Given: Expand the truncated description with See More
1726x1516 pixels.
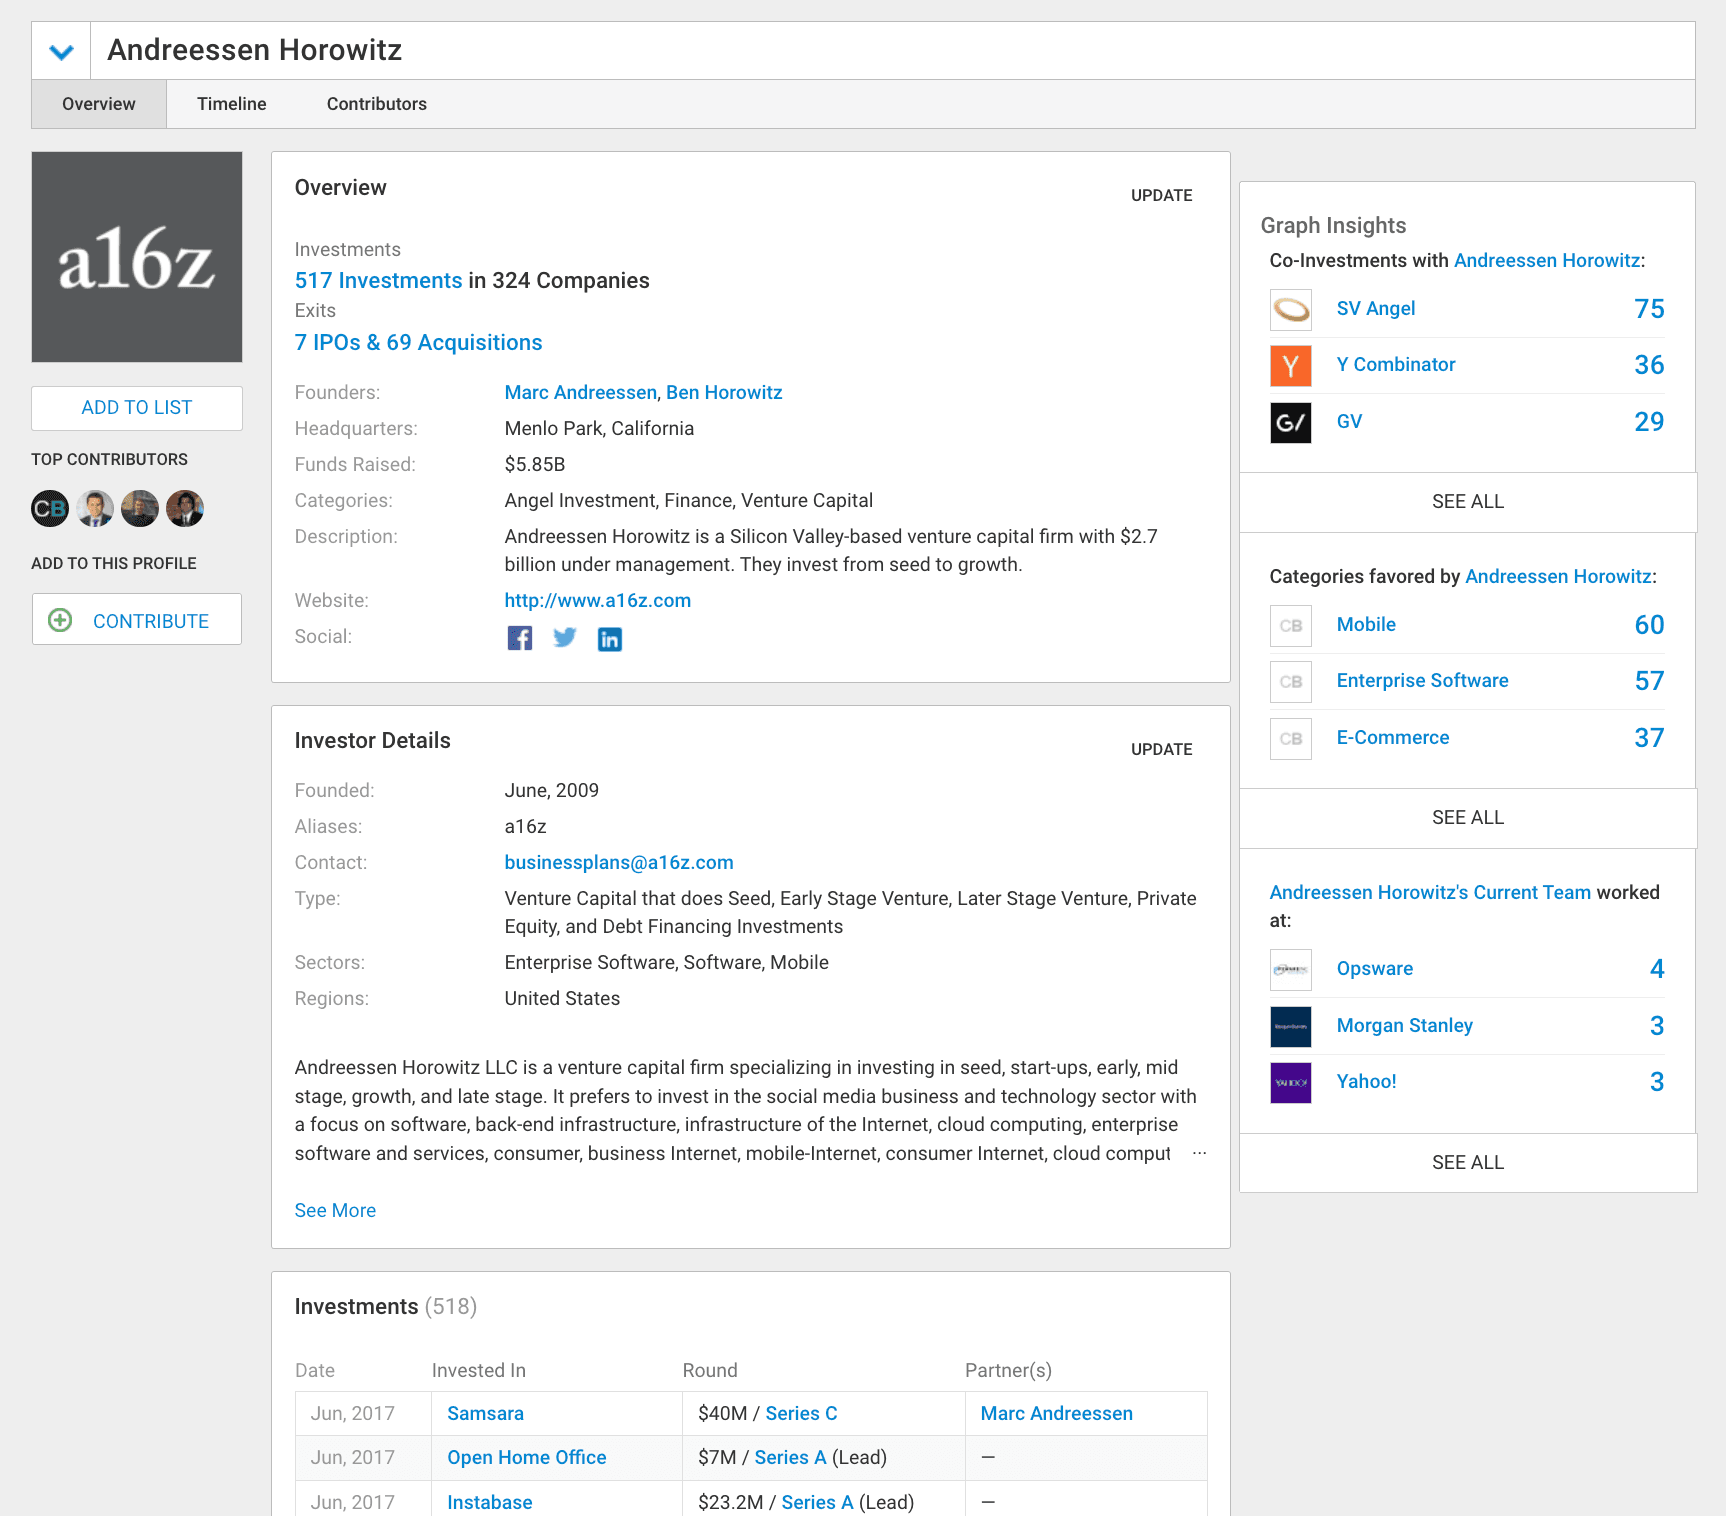Looking at the screenshot, I should pyautogui.click(x=335, y=1210).
